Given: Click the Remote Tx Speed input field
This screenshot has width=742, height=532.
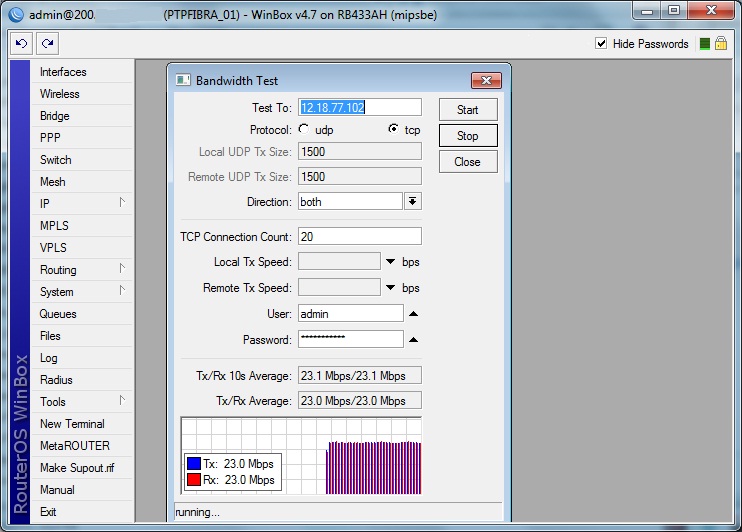Looking at the screenshot, I should pyautogui.click(x=339, y=287).
